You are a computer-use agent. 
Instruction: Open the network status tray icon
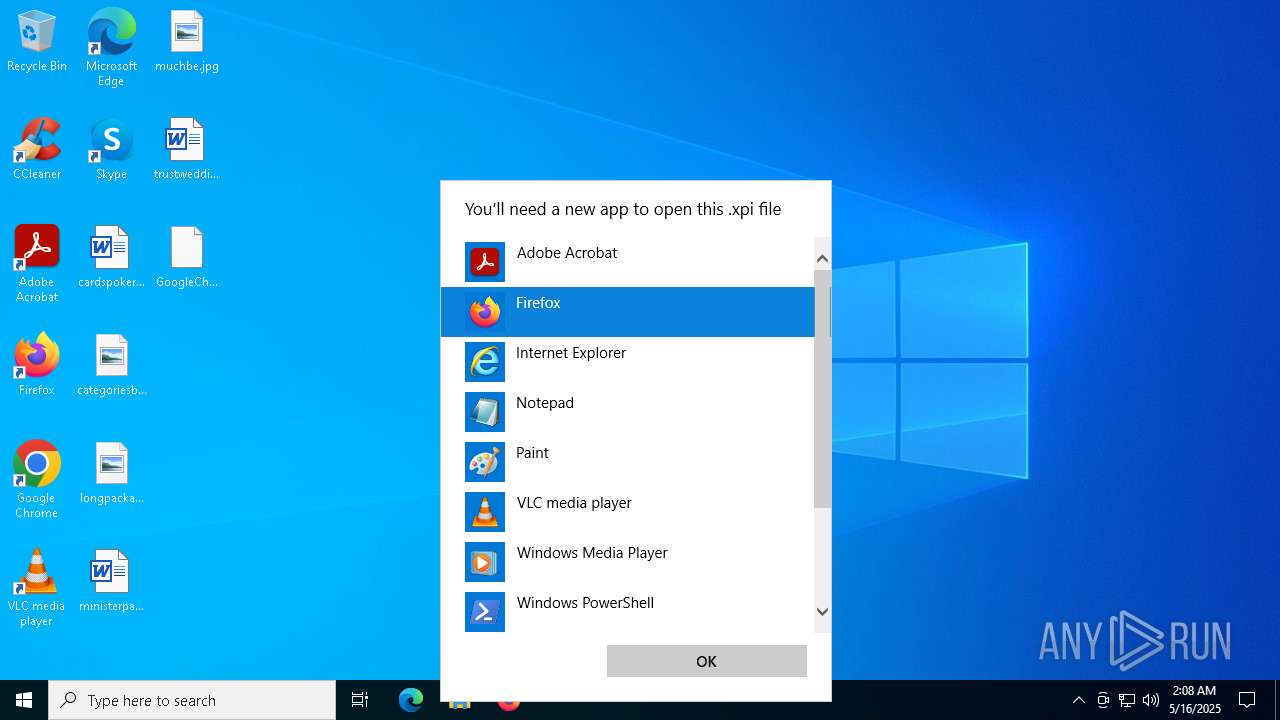(x=1127, y=700)
